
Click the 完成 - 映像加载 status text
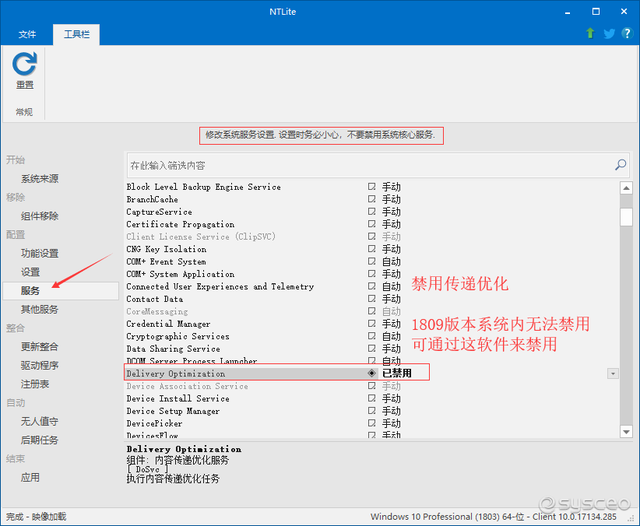36,517
